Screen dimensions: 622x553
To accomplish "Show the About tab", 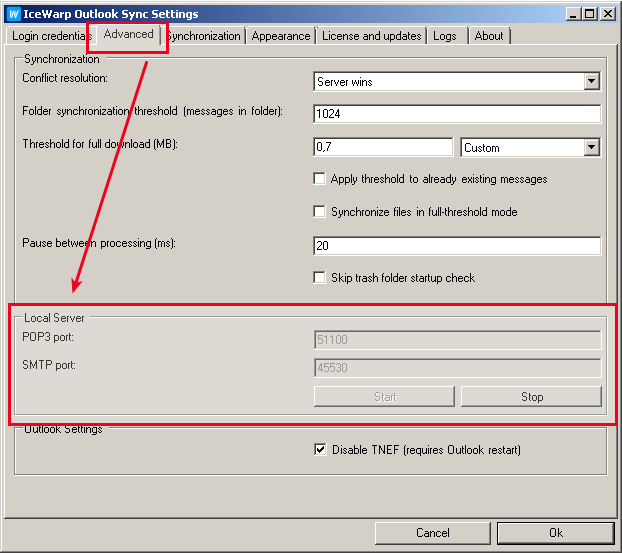I will [489, 36].
